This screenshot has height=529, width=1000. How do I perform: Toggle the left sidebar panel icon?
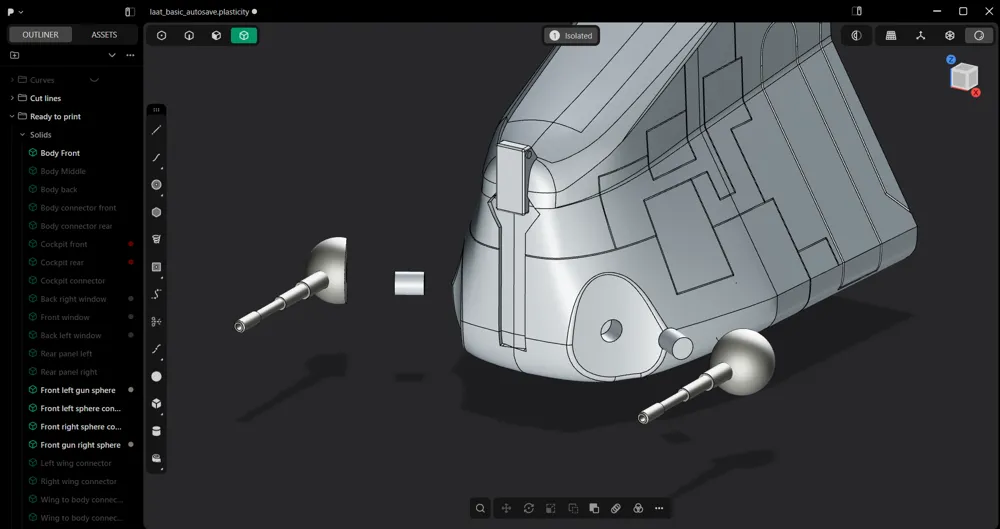(x=129, y=11)
